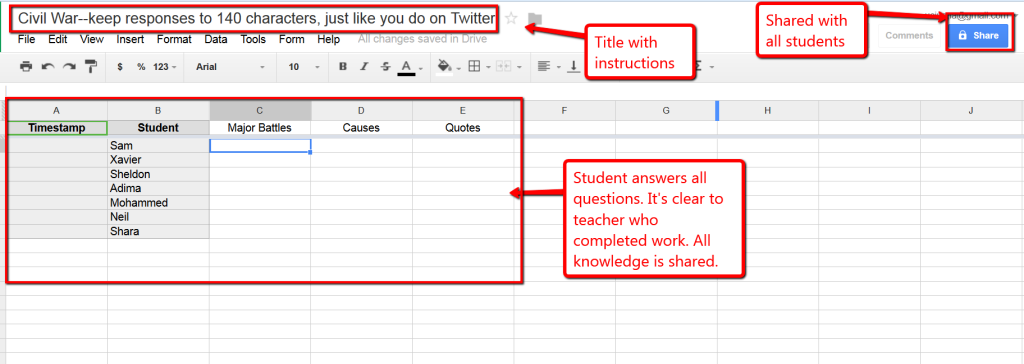Redo the last action
This screenshot has width=1024, height=364.
[69, 67]
